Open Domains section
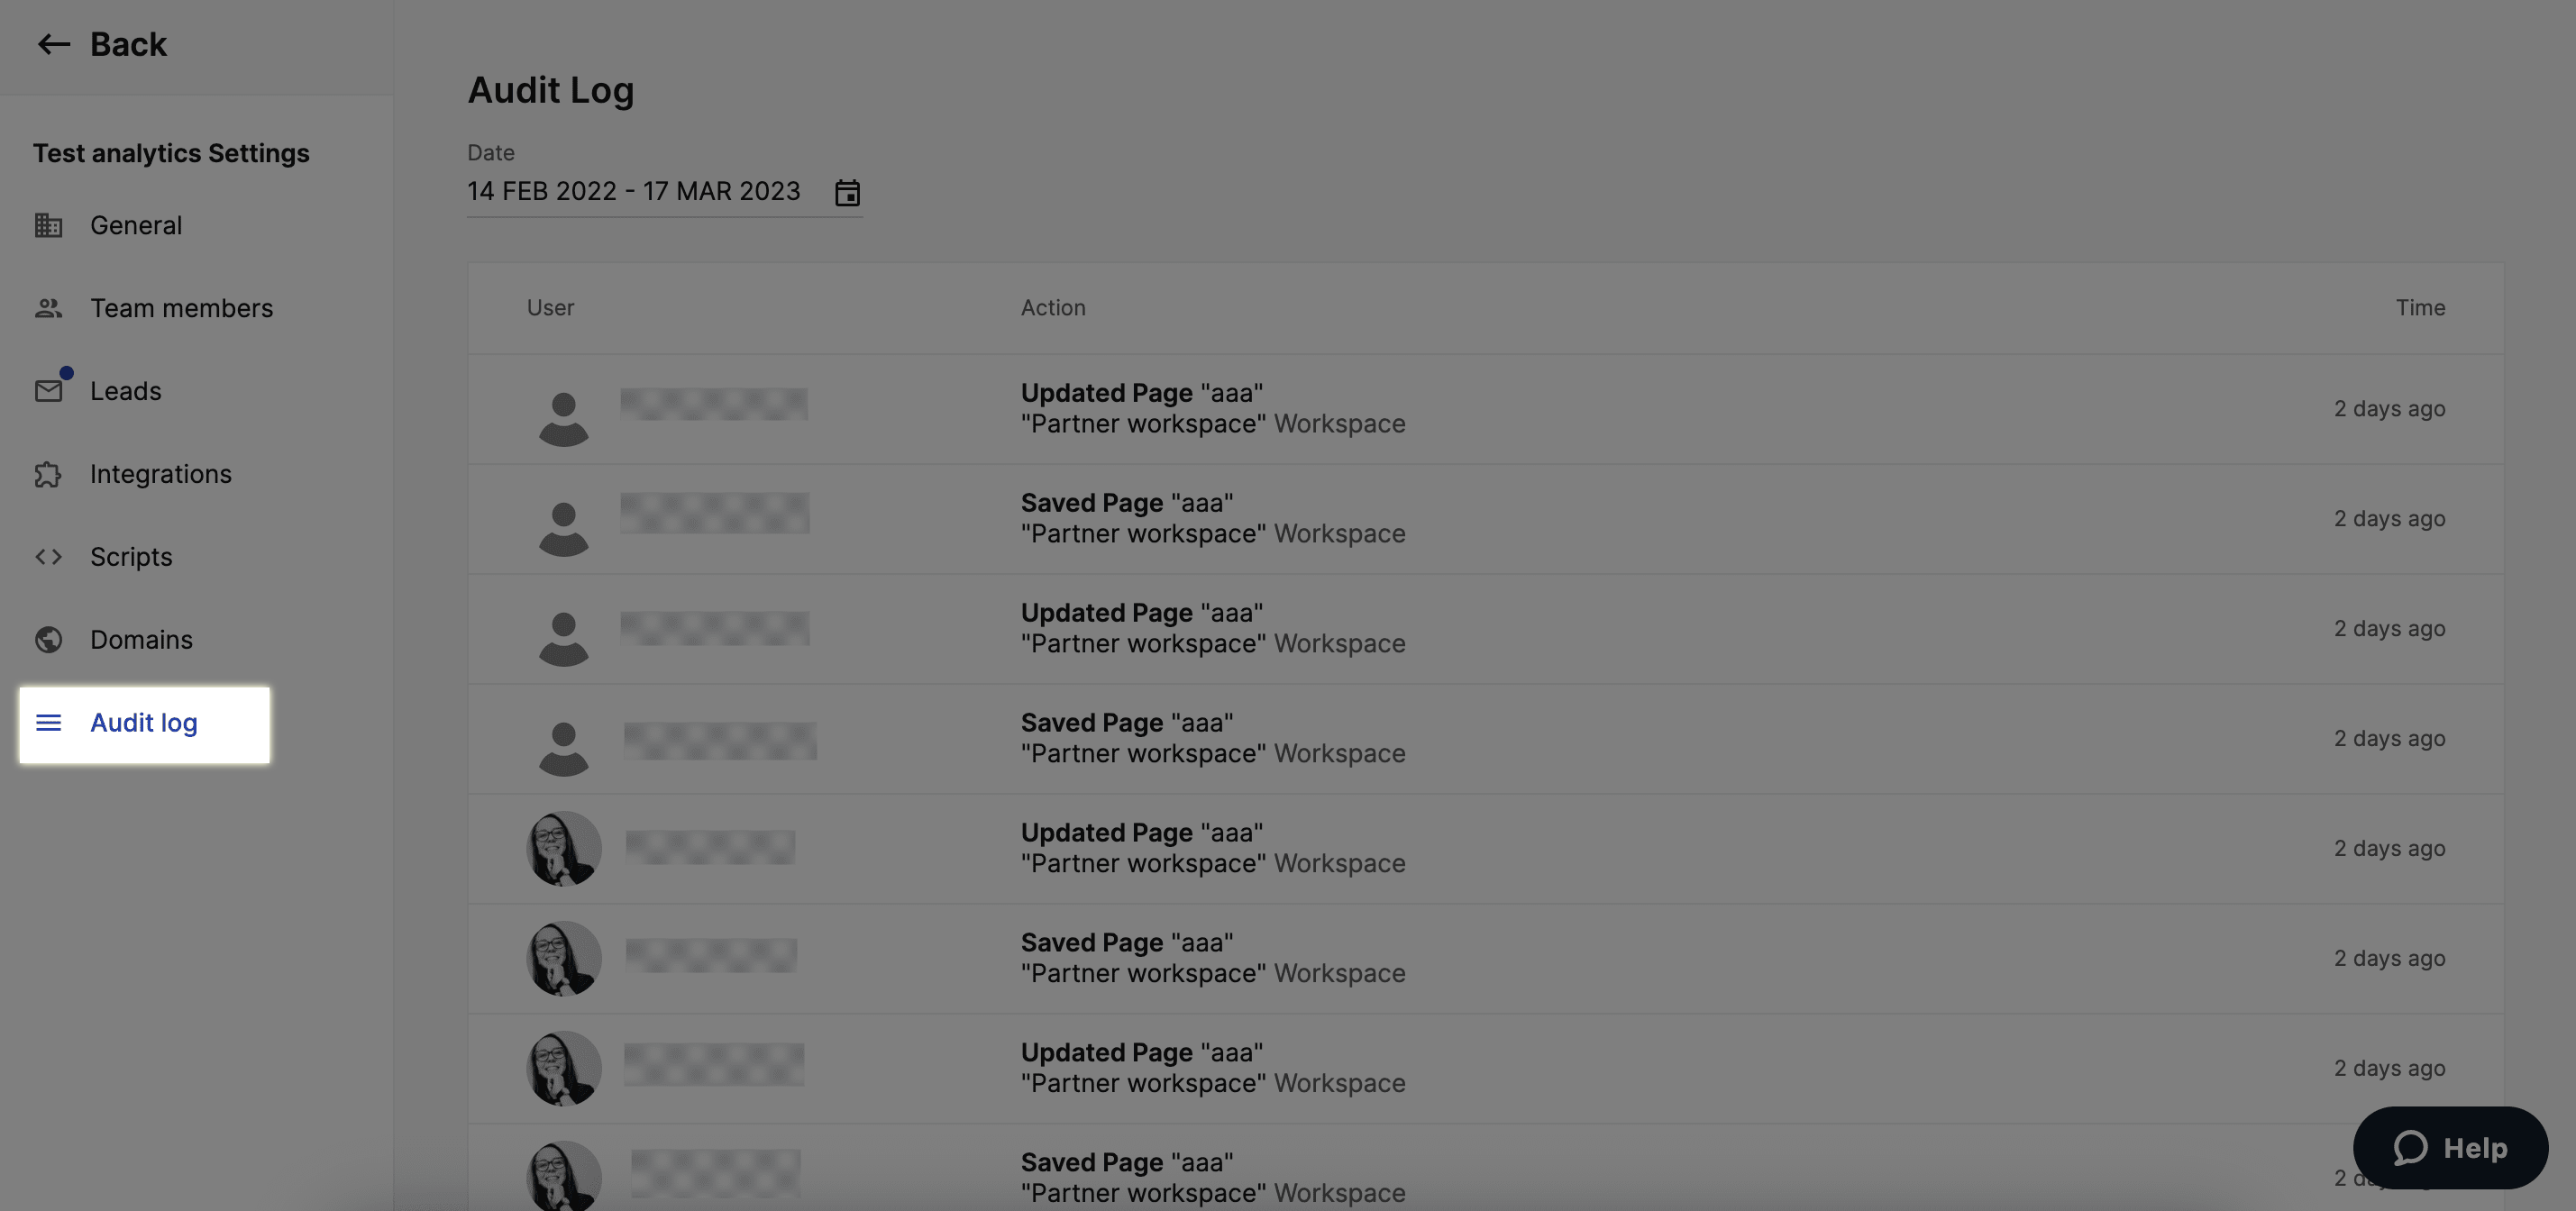Screen dimensions: 2576x1211 (x=141, y=640)
